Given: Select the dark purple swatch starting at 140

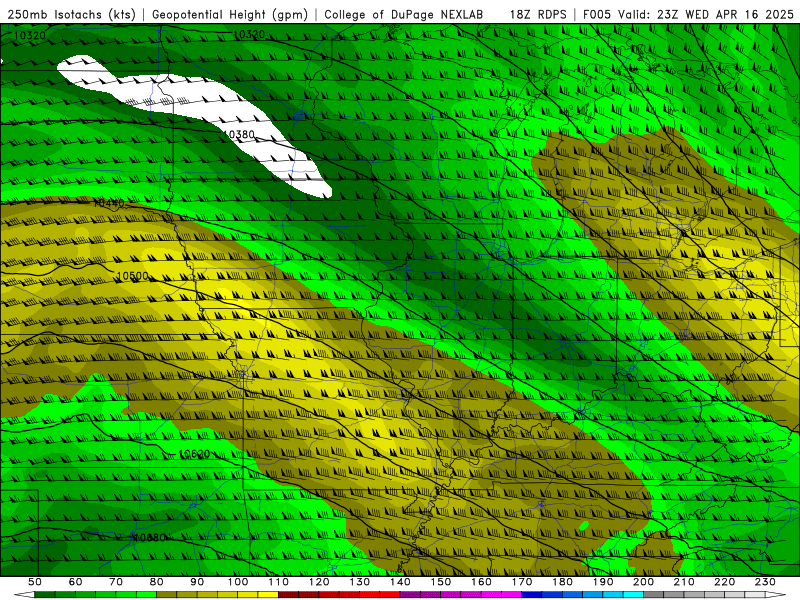Looking at the screenshot, I should pyautogui.click(x=410, y=595).
